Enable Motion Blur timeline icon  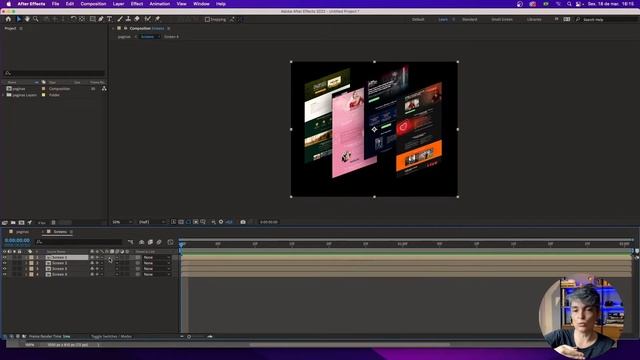click(159, 242)
